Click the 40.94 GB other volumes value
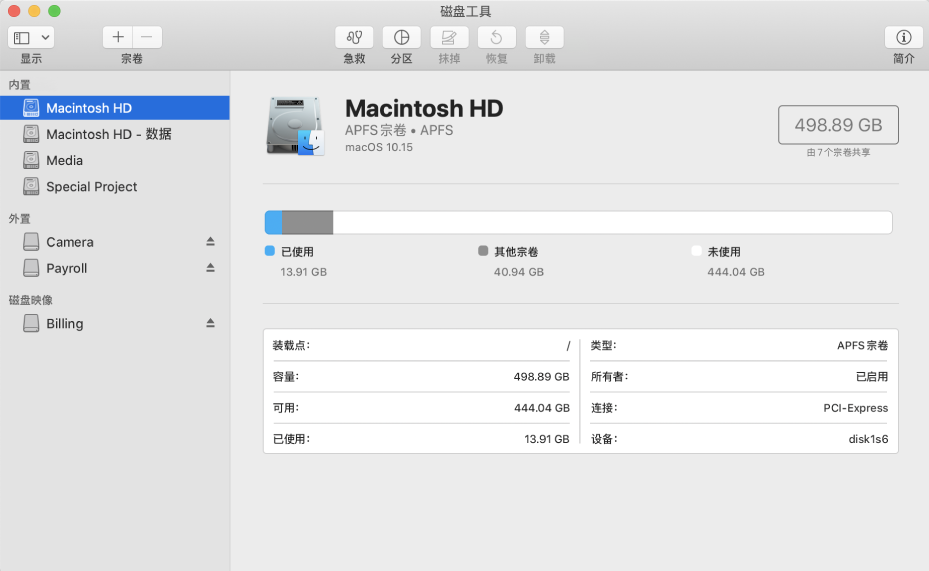This screenshot has width=929, height=571. tap(518, 272)
